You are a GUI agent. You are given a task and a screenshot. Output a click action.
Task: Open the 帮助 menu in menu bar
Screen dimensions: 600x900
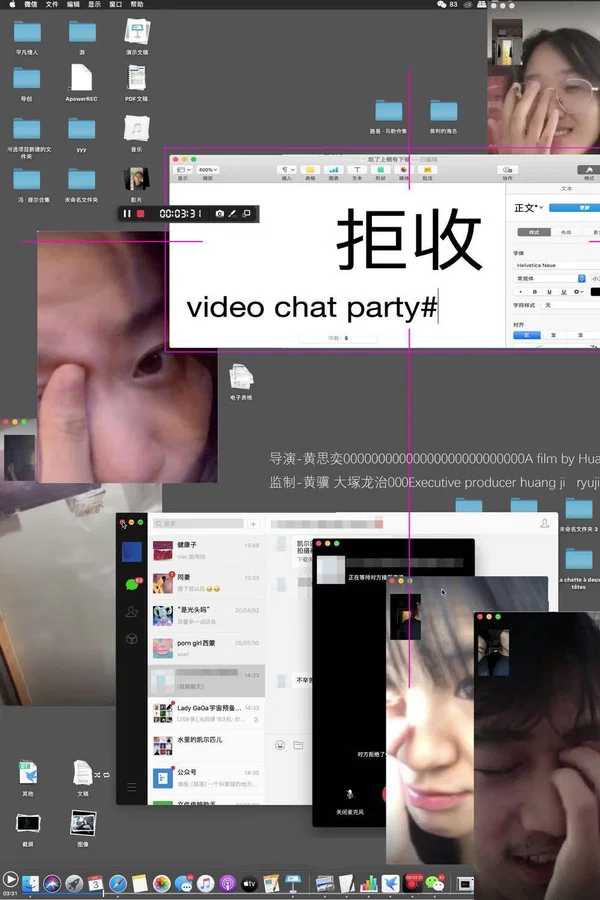pos(137,4)
